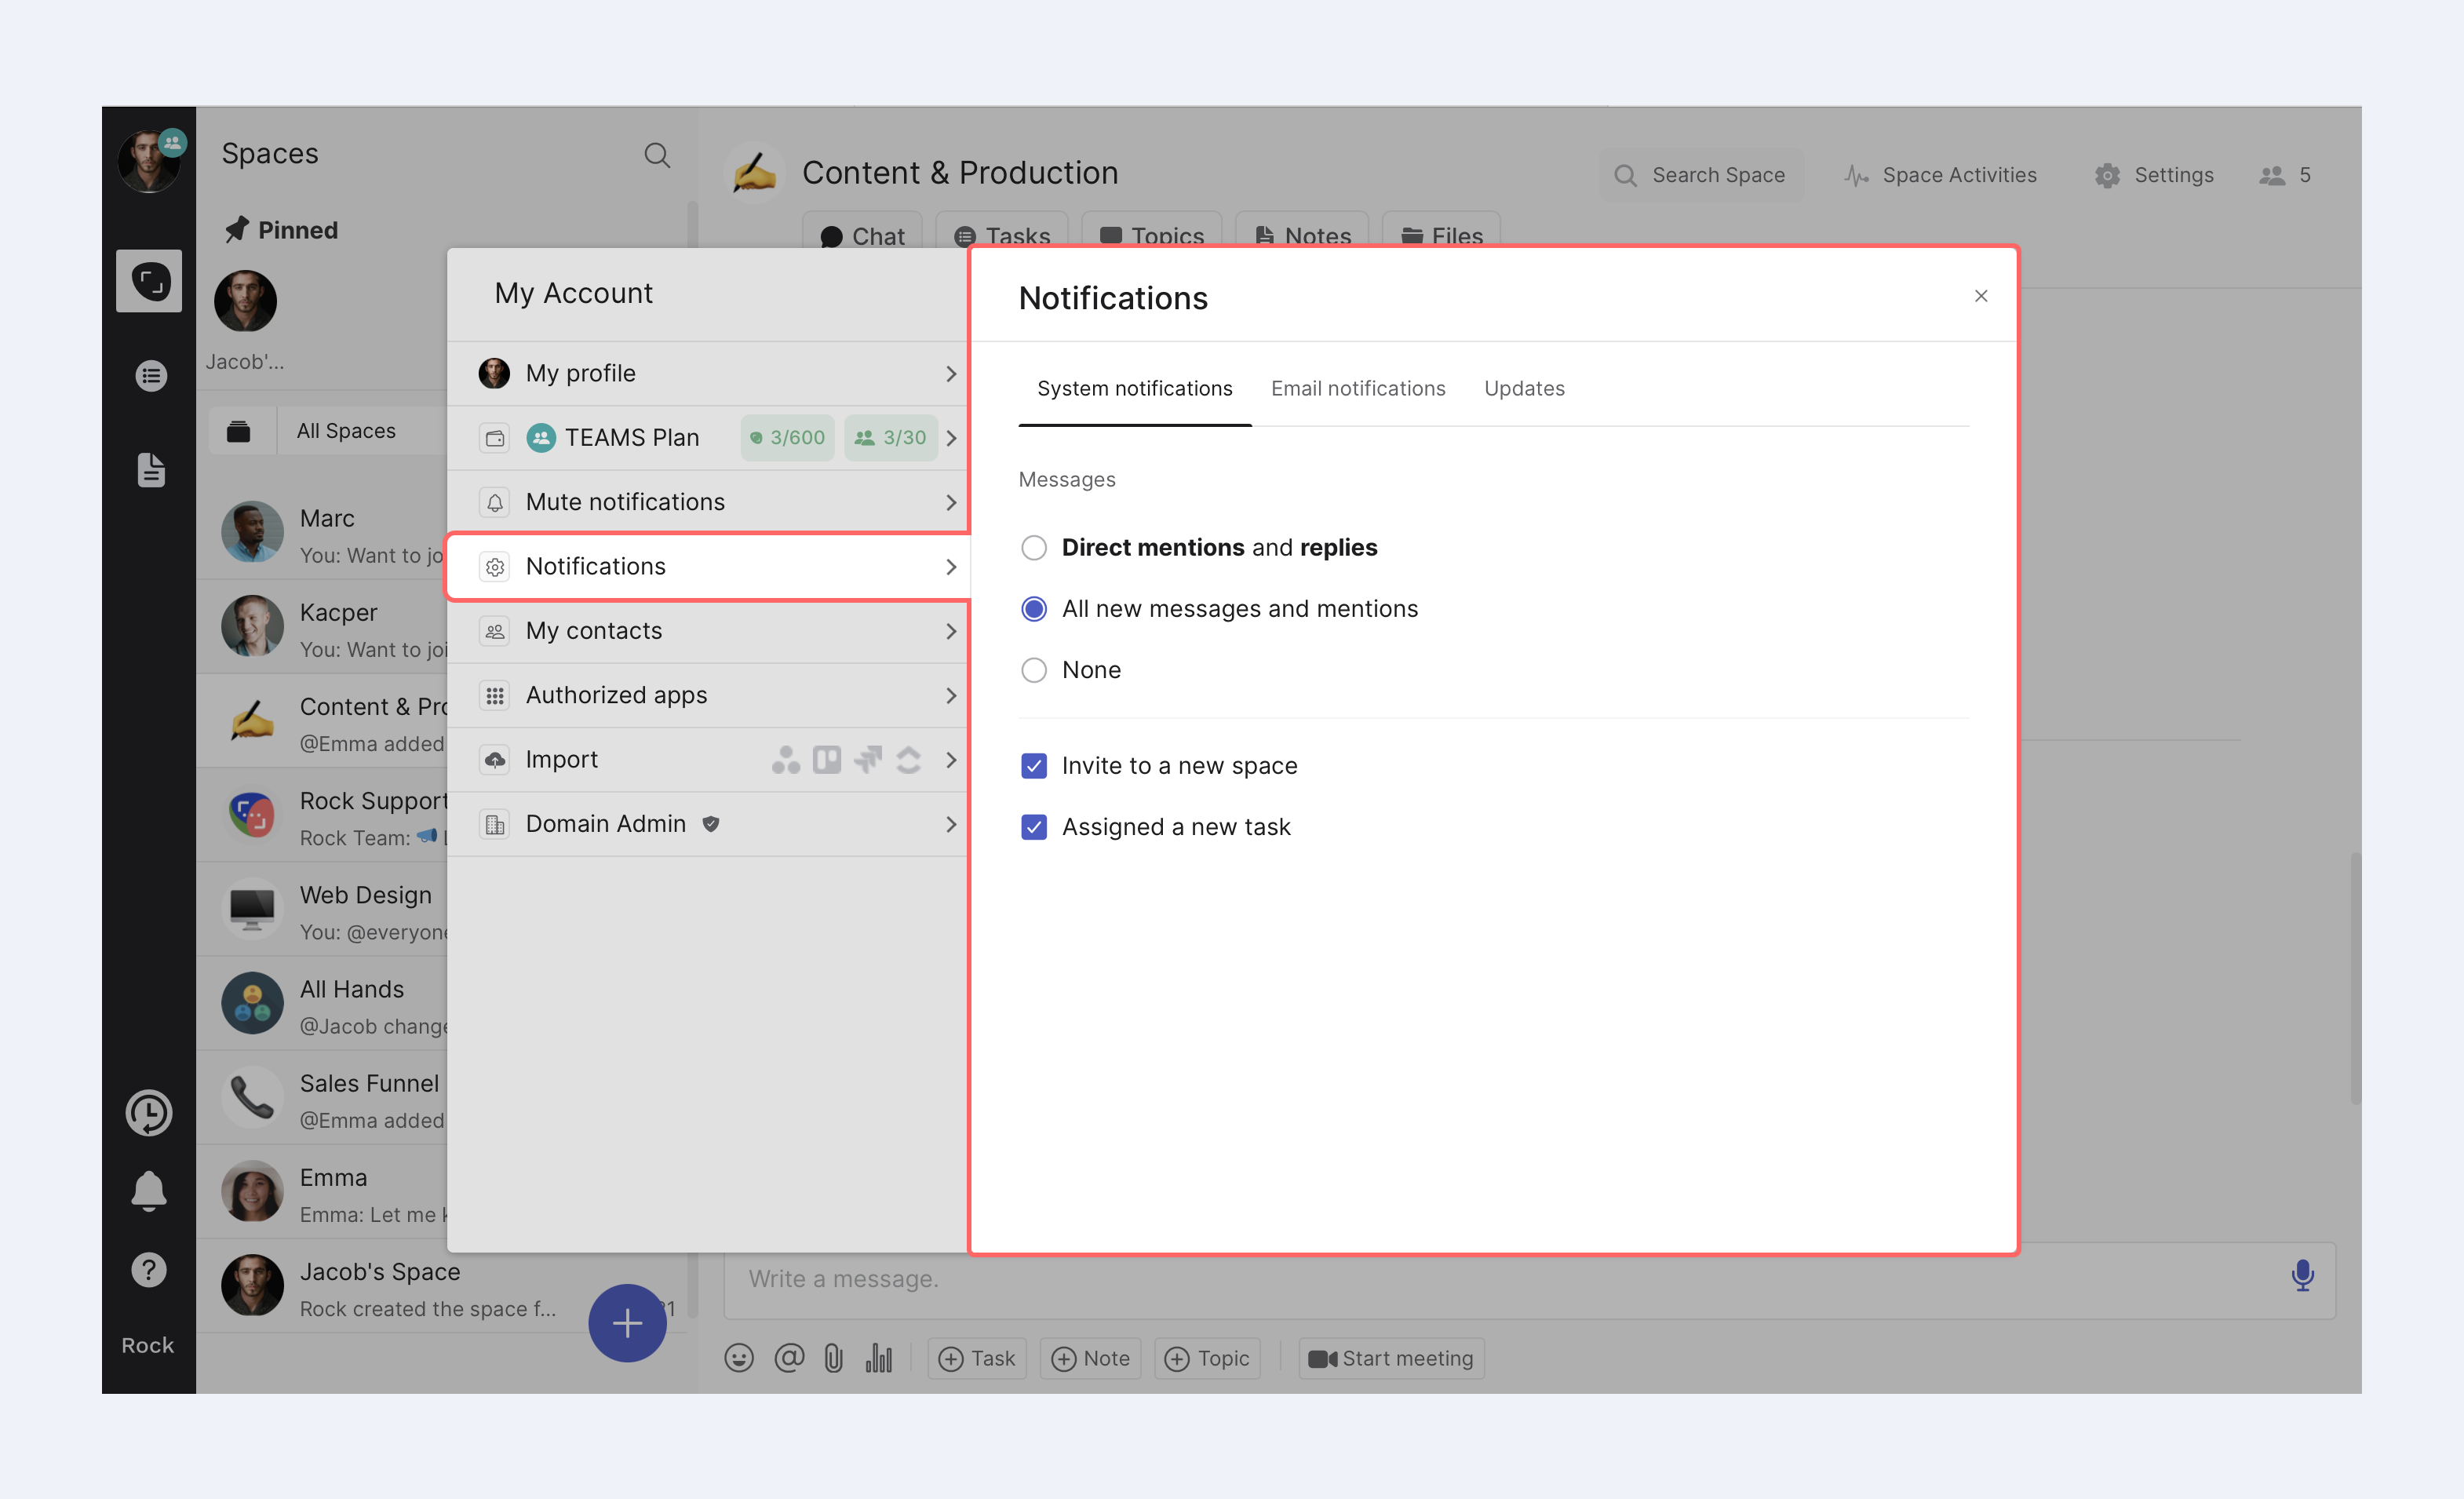This screenshot has height=1499, width=2464.
Task: Select the None messages option
Action: pos(1034,670)
